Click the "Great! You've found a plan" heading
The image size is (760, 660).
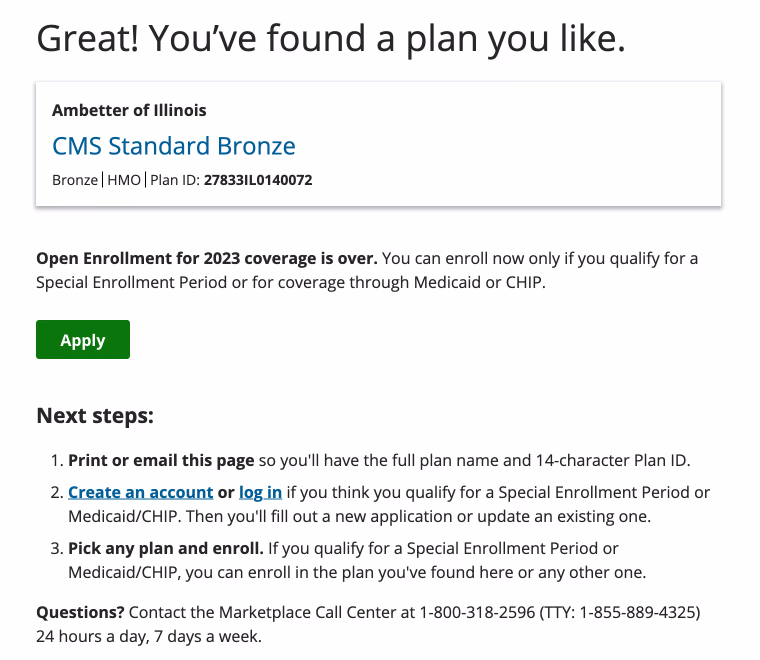click(x=331, y=38)
